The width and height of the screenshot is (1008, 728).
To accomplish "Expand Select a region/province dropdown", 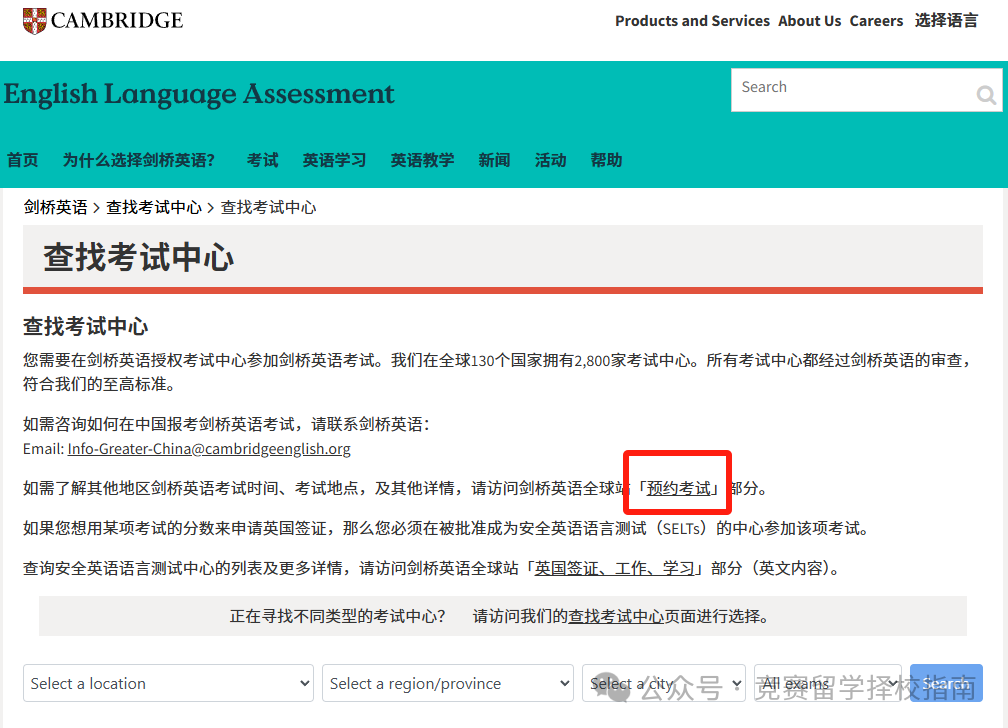I will click(447, 683).
